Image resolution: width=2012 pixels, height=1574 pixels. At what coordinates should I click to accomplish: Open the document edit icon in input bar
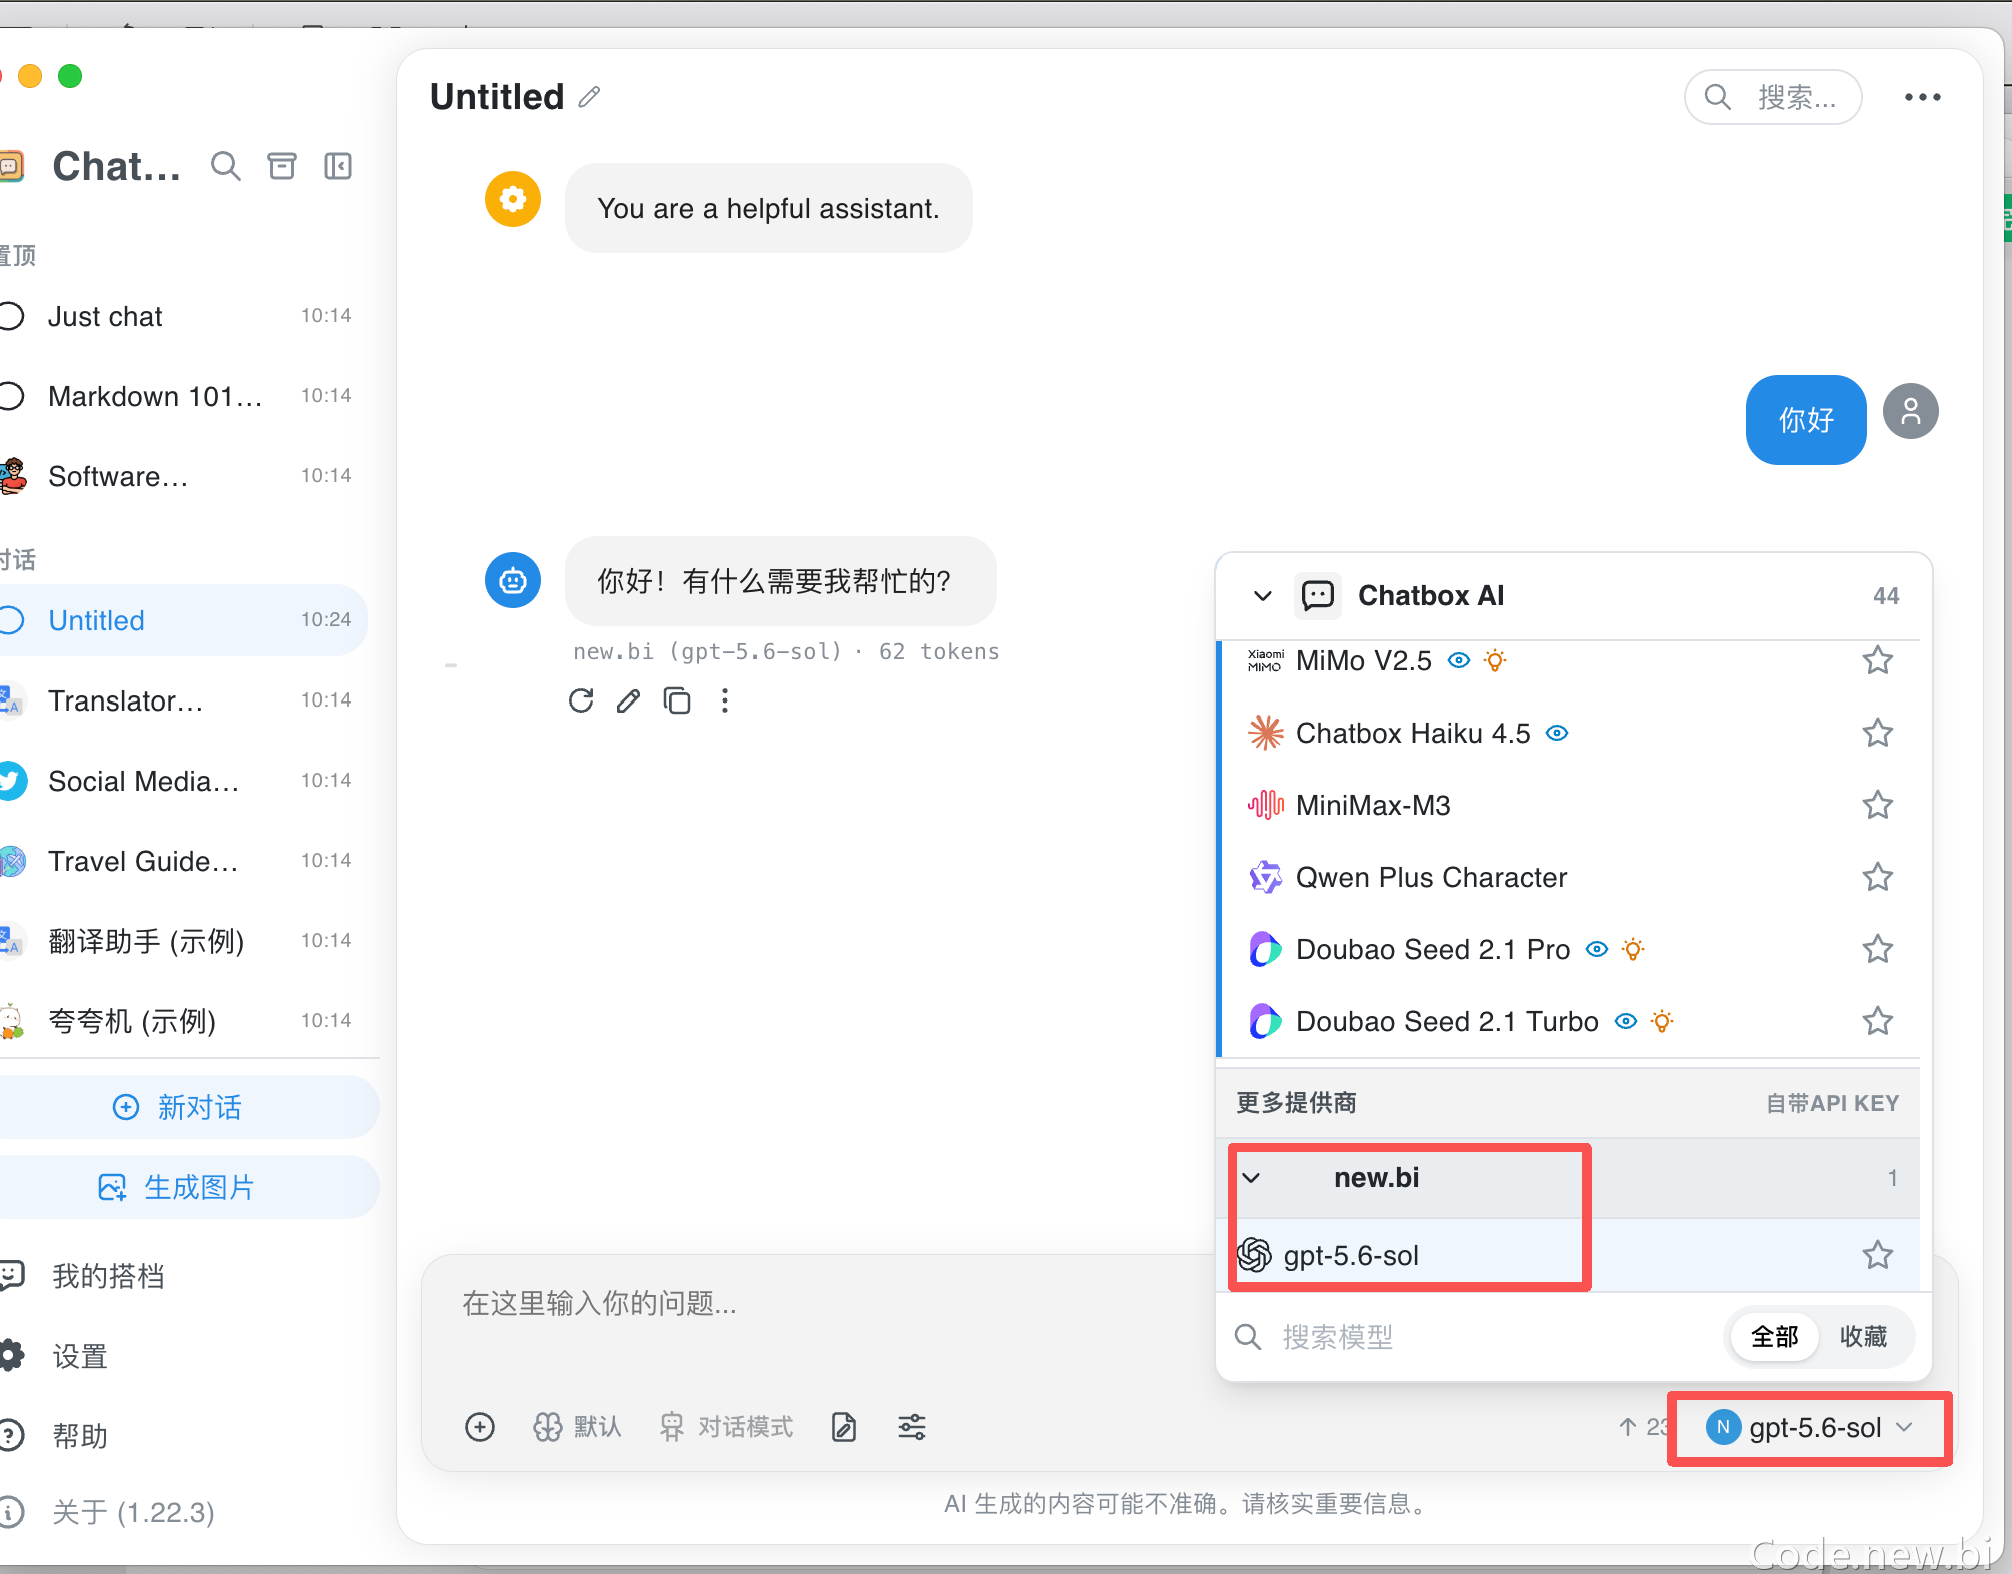(844, 1427)
